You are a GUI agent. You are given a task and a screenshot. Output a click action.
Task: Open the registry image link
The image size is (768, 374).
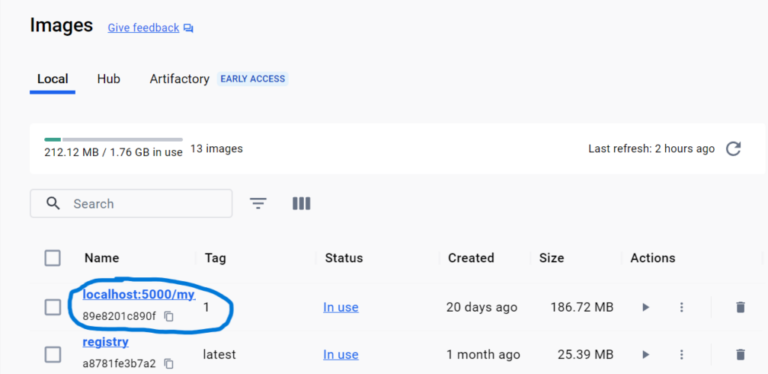click(106, 342)
